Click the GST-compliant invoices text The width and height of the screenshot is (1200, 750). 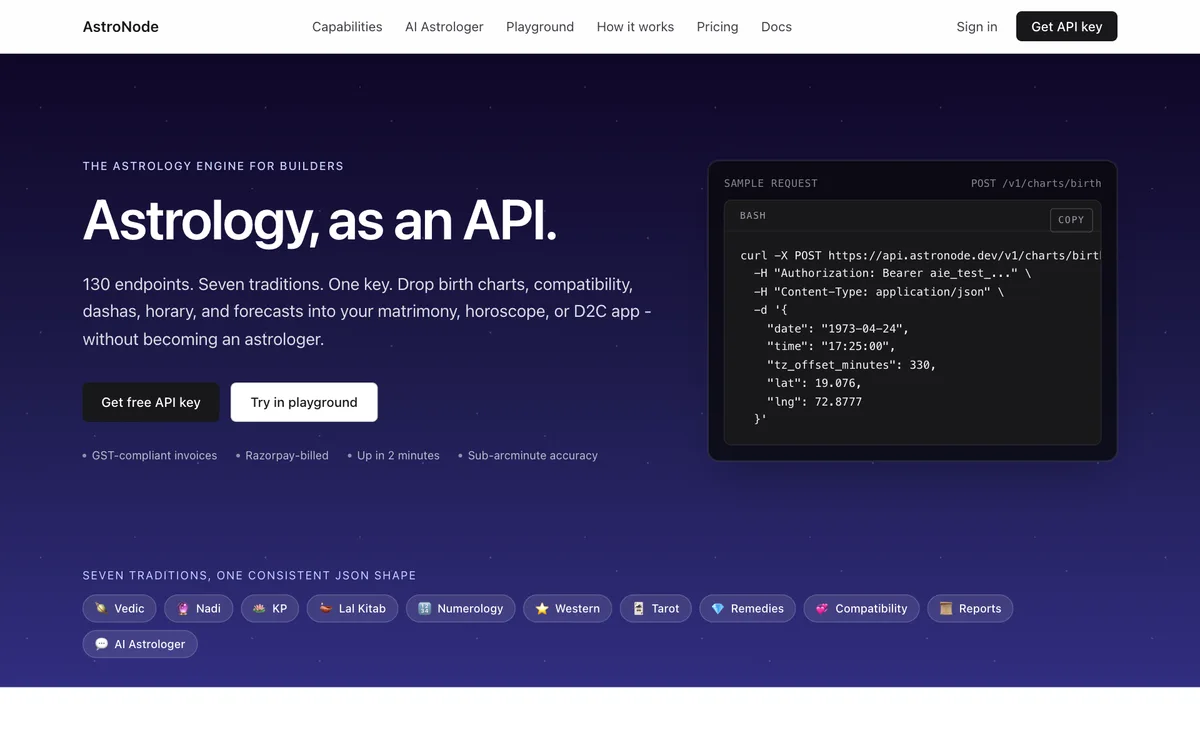154,455
